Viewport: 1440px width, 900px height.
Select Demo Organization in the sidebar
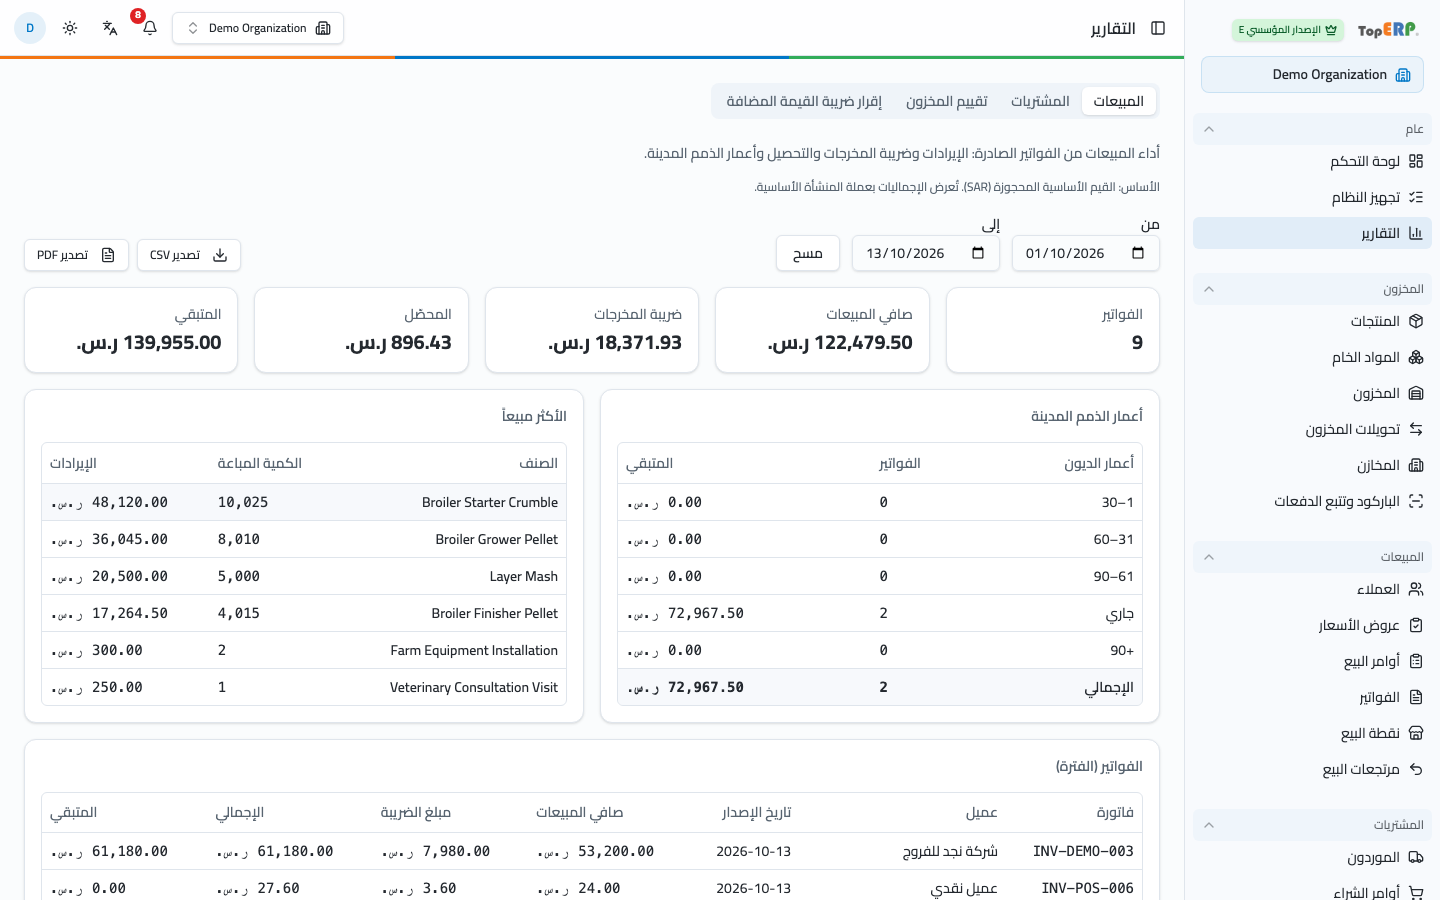(x=1312, y=75)
